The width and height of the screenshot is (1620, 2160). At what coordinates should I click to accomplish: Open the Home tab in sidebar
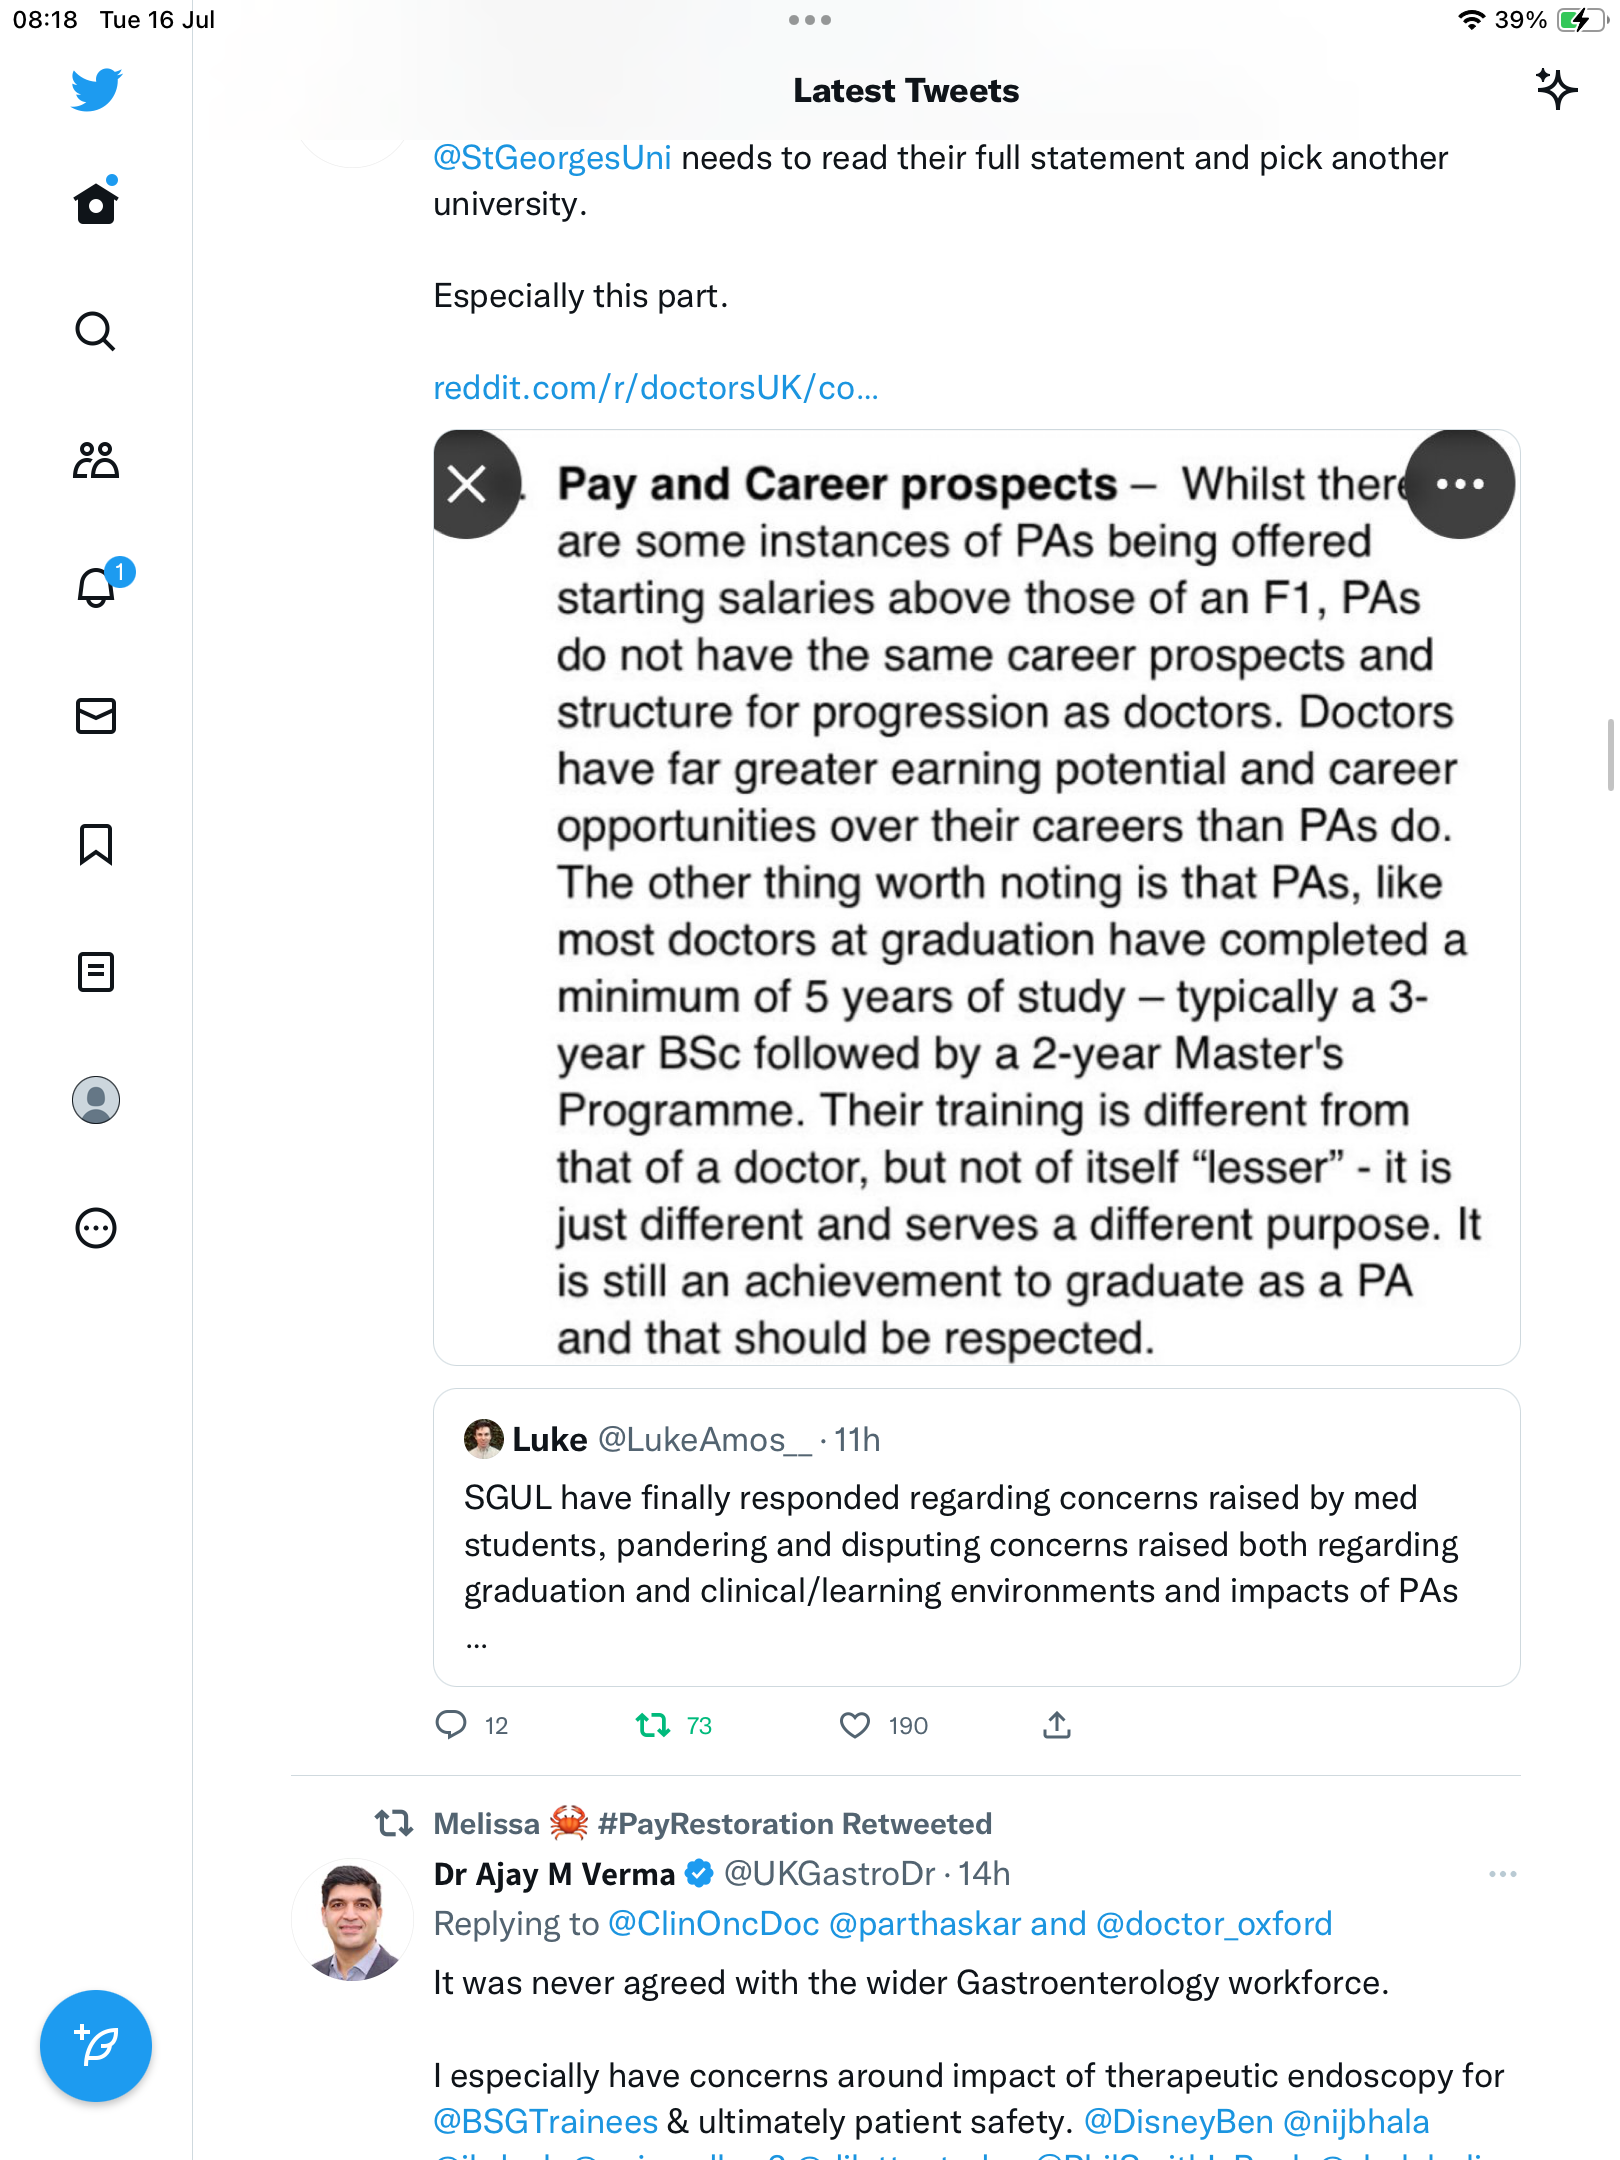coord(96,203)
